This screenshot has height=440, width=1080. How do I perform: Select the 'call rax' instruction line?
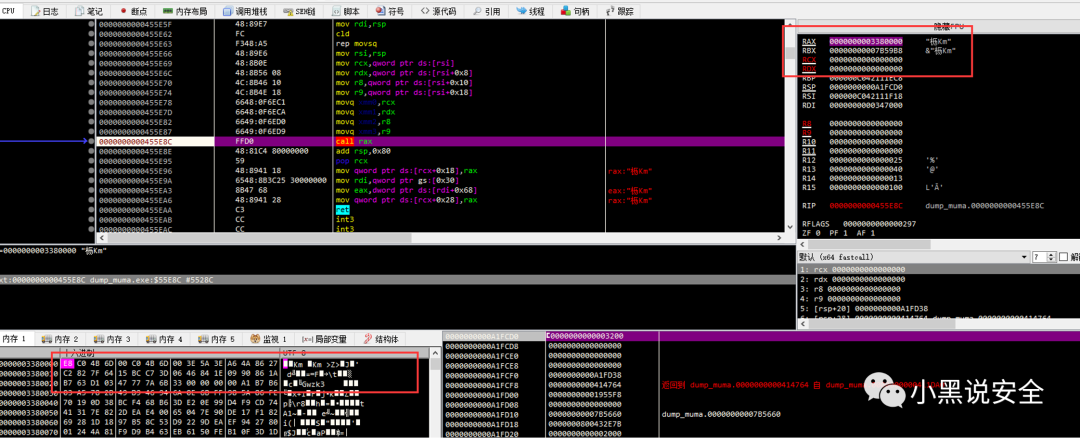(441, 141)
